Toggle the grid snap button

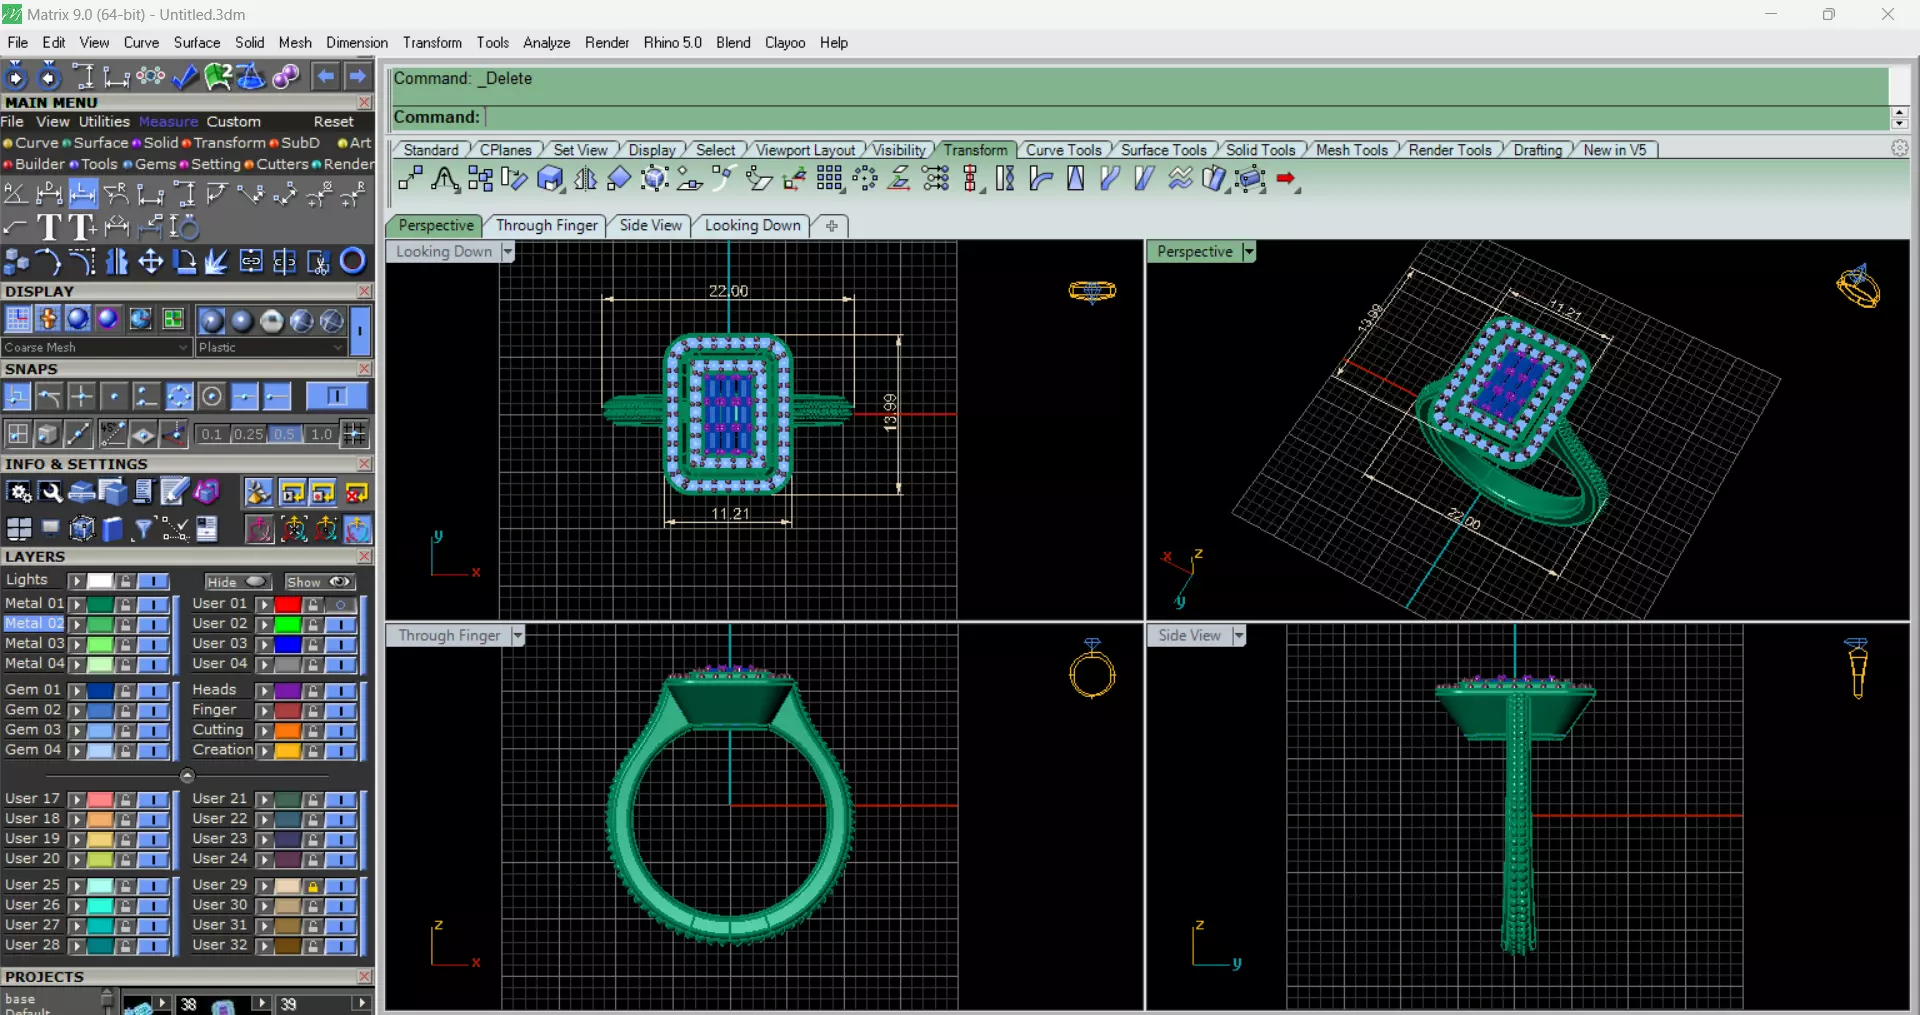click(354, 434)
